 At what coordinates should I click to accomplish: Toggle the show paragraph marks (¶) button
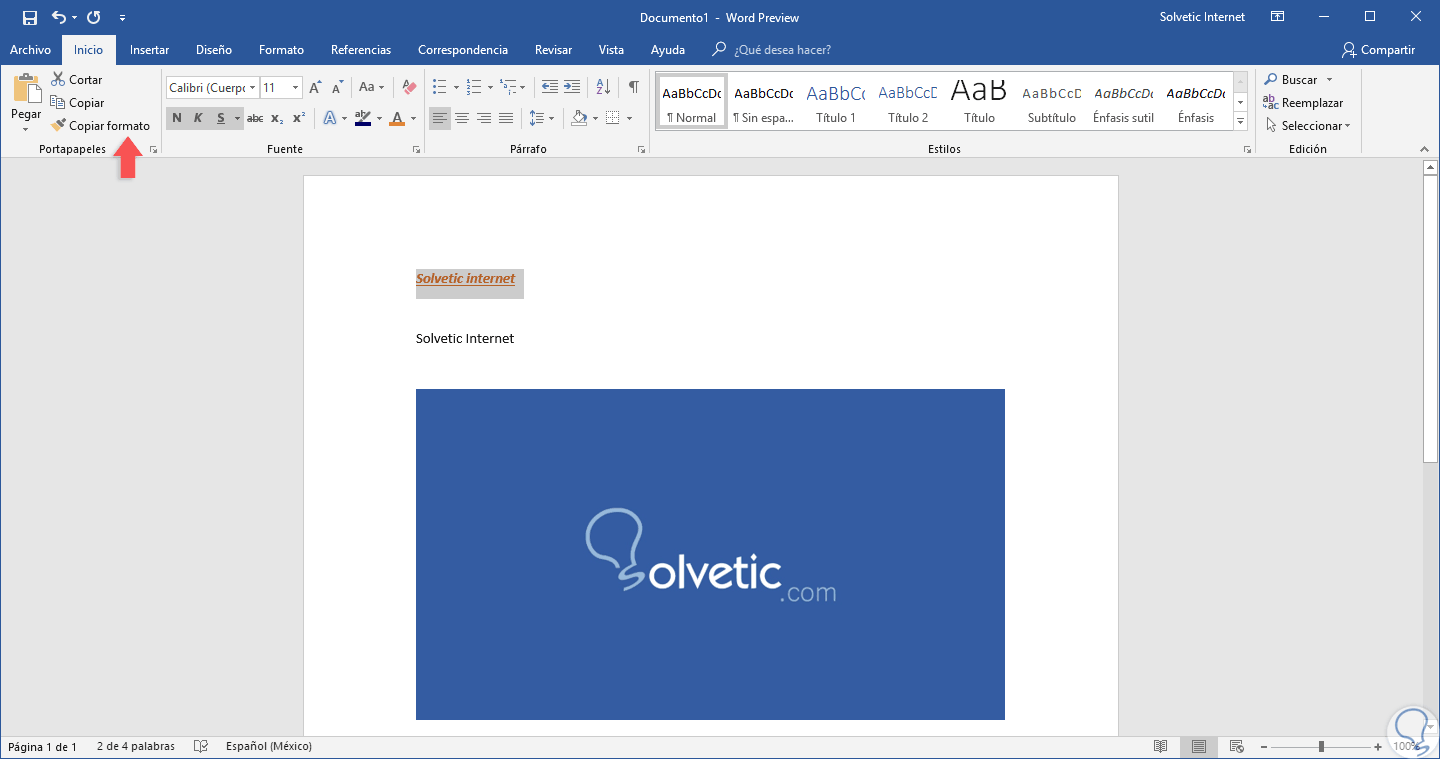[x=633, y=88]
